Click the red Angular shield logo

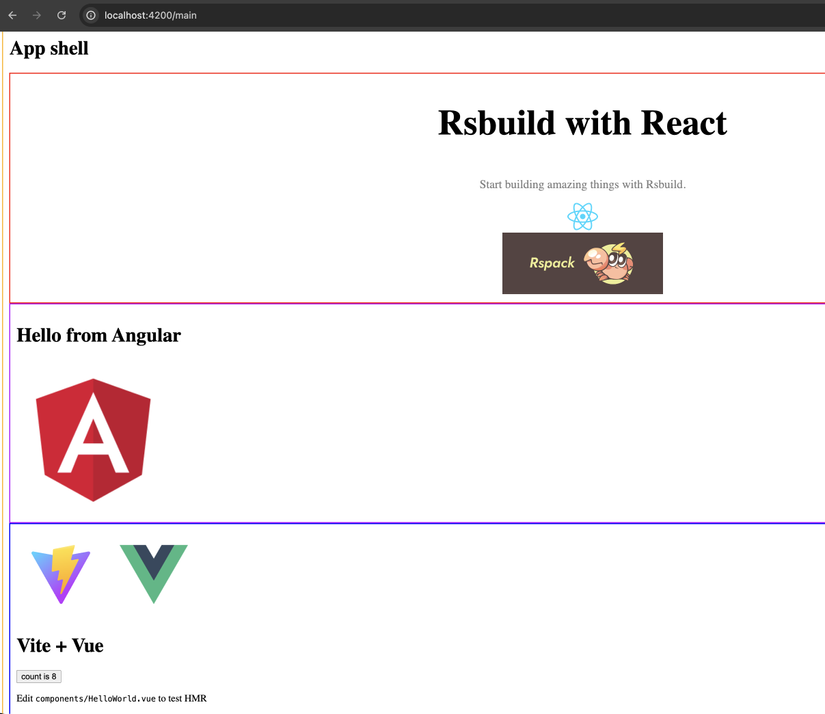tap(93, 440)
